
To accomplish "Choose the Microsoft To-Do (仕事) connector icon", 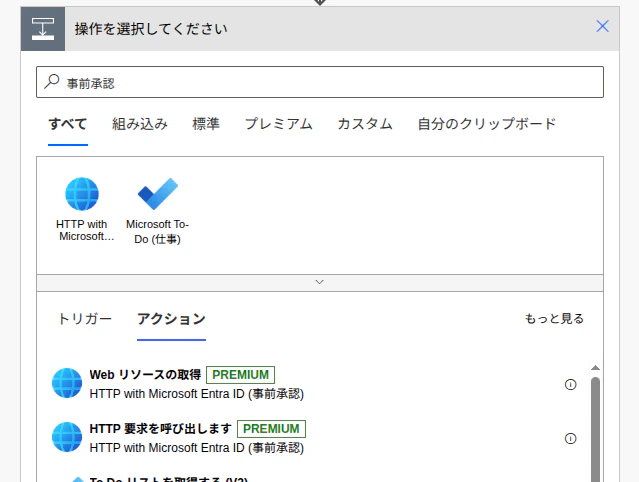I will click(x=158, y=194).
